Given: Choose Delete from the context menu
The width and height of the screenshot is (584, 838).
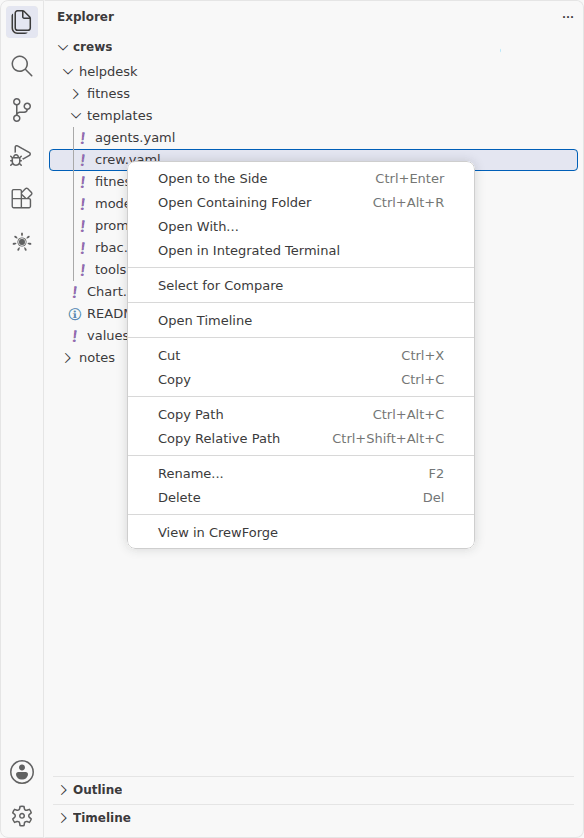Looking at the screenshot, I should click(x=301, y=498).
